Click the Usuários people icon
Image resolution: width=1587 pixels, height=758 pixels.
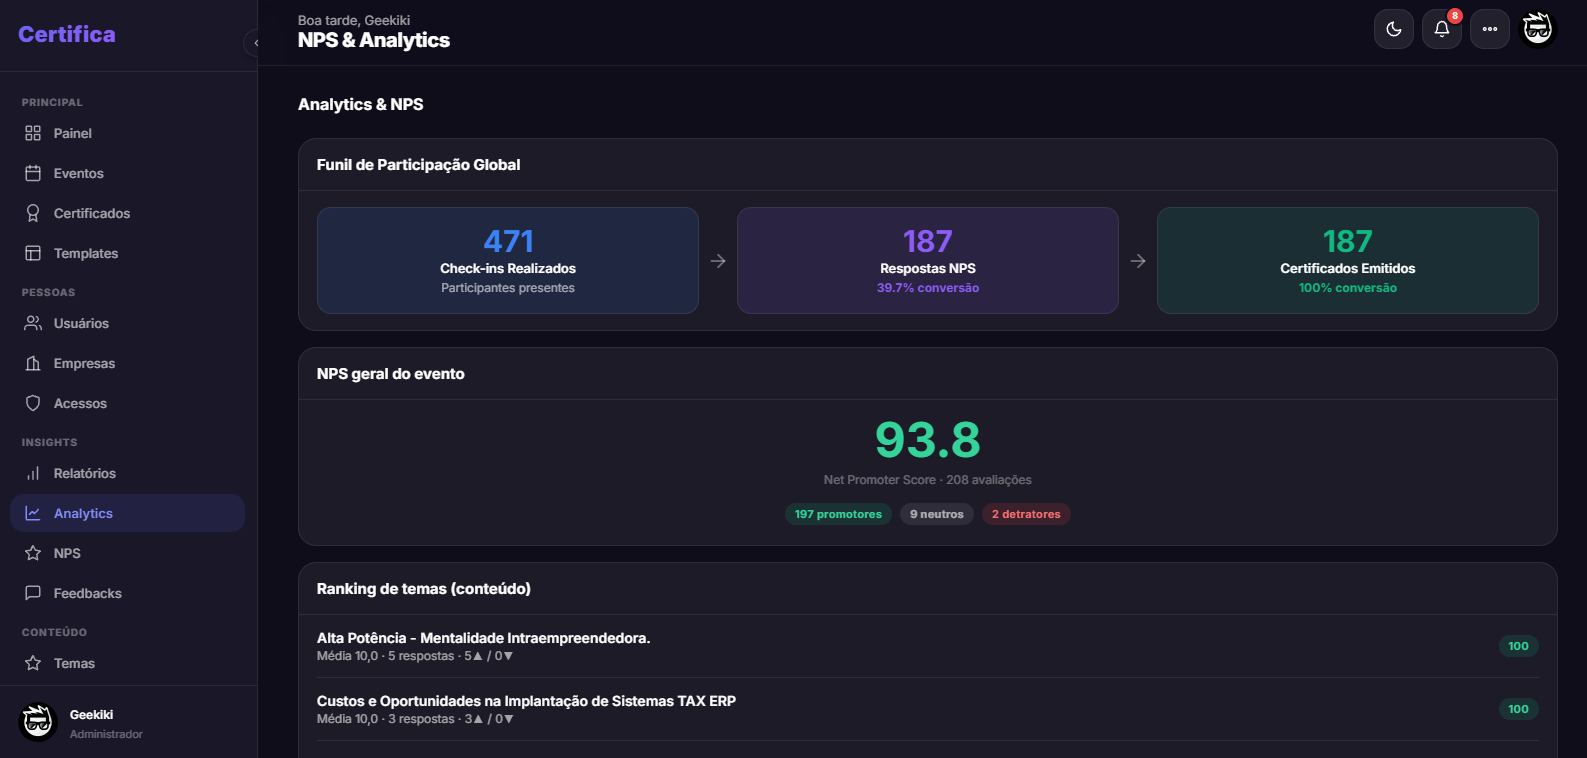tap(33, 323)
